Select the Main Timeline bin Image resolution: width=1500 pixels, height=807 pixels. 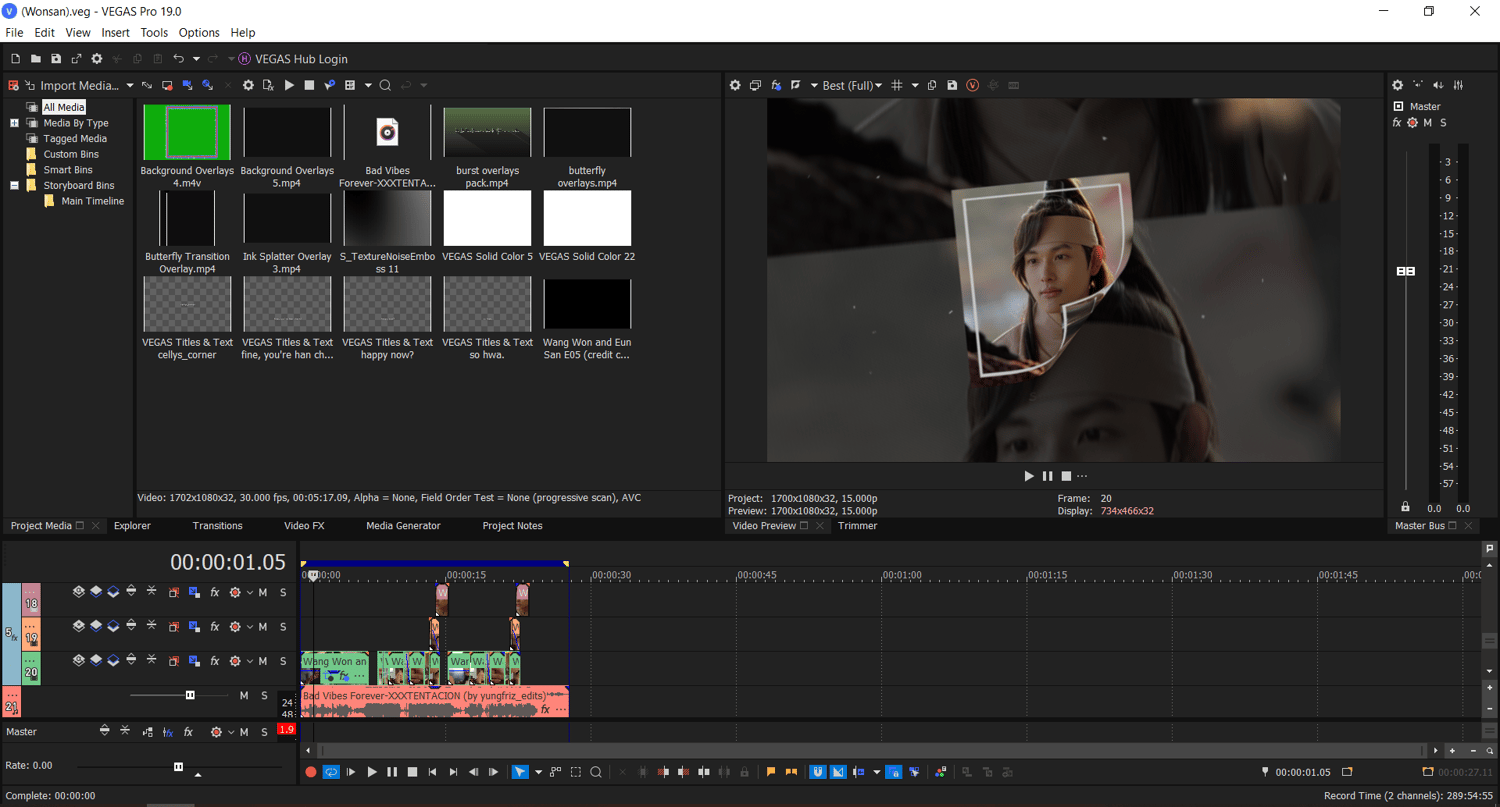click(x=93, y=201)
